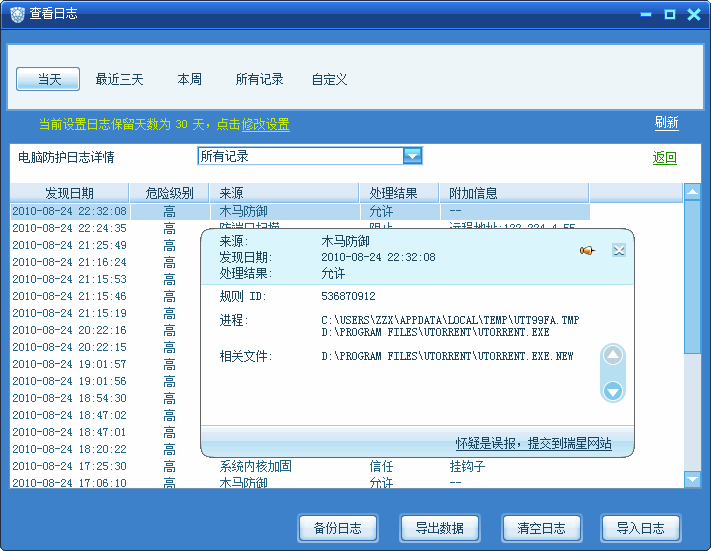Screen dimensions: 711x551
Task: Click the 所有记录 combo box field
Action: 310,156
